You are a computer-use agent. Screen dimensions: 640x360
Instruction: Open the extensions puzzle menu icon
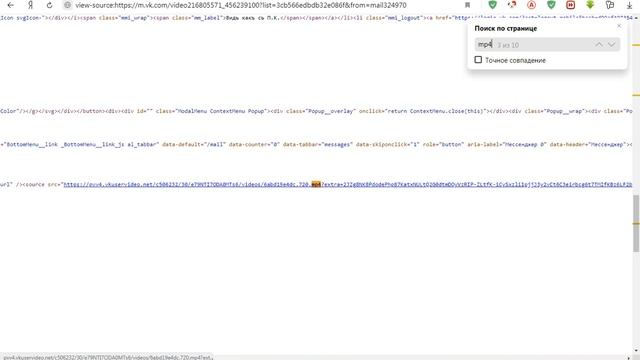tap(610, 5)
